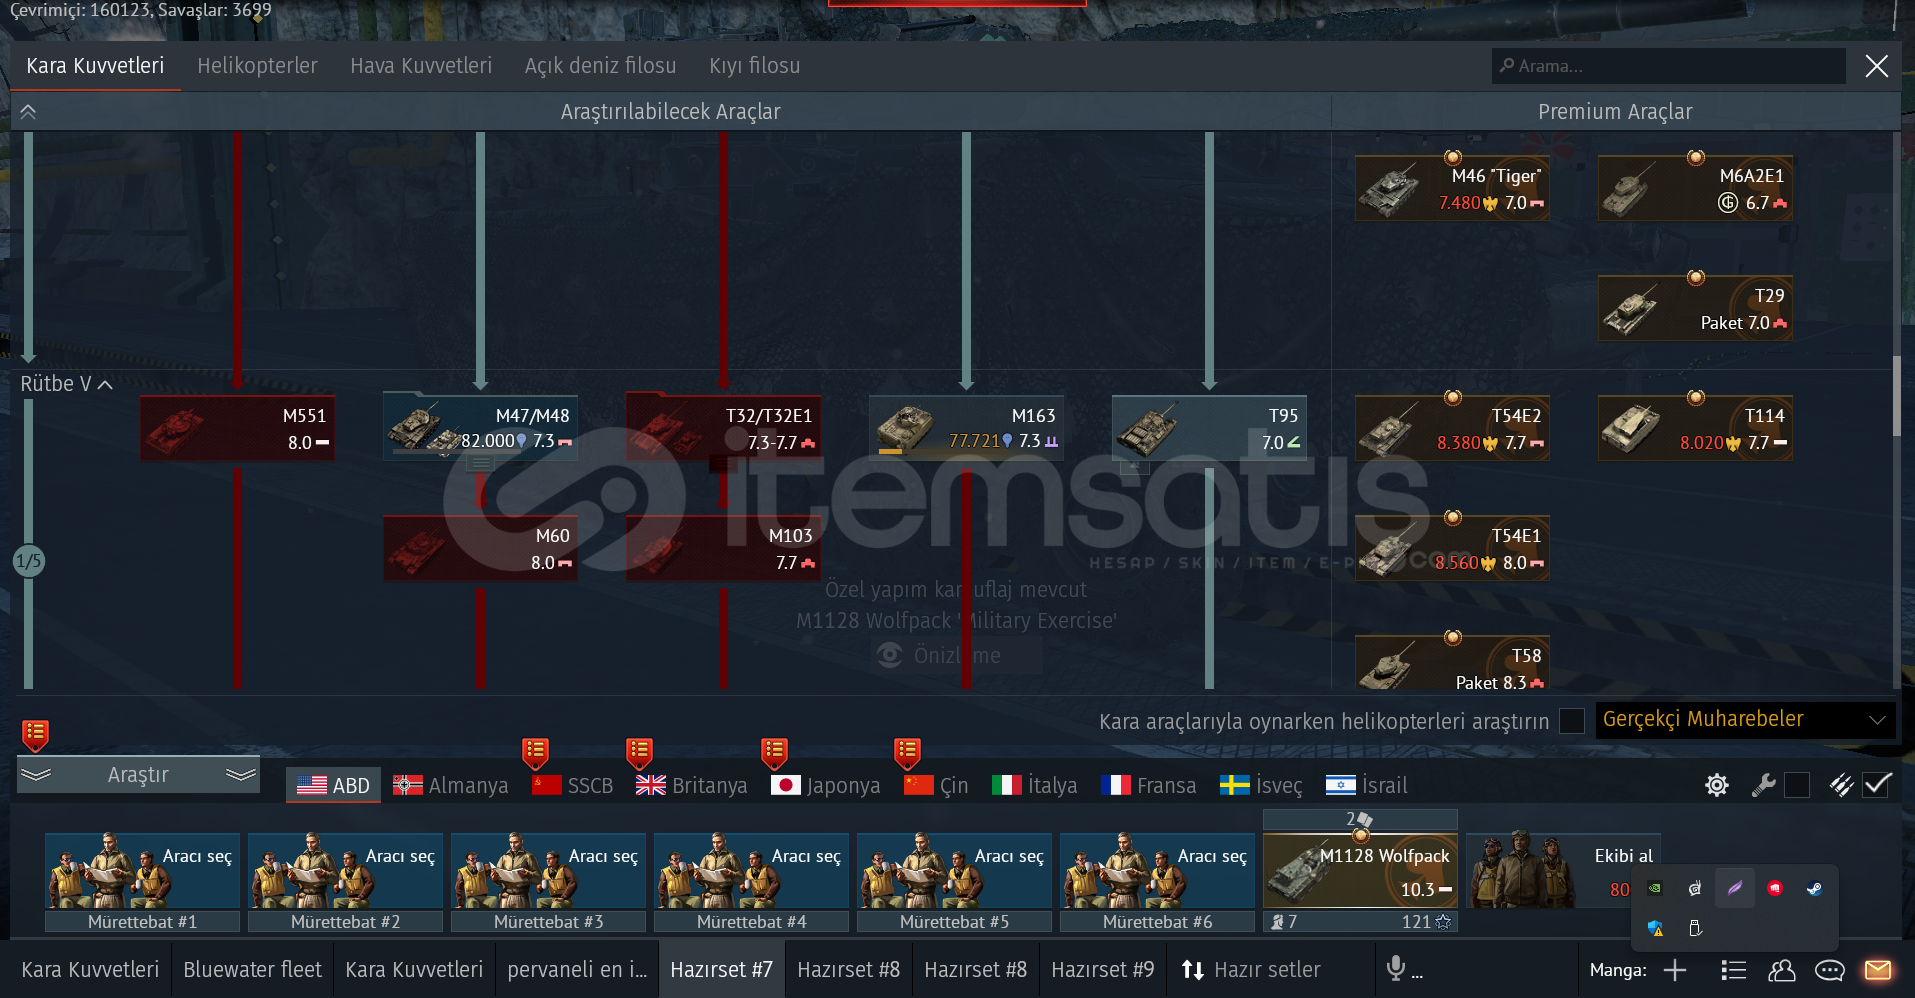Click the ammunition auto-refill icon
Screen dimensions: 1915x998
pos(1841,785)
